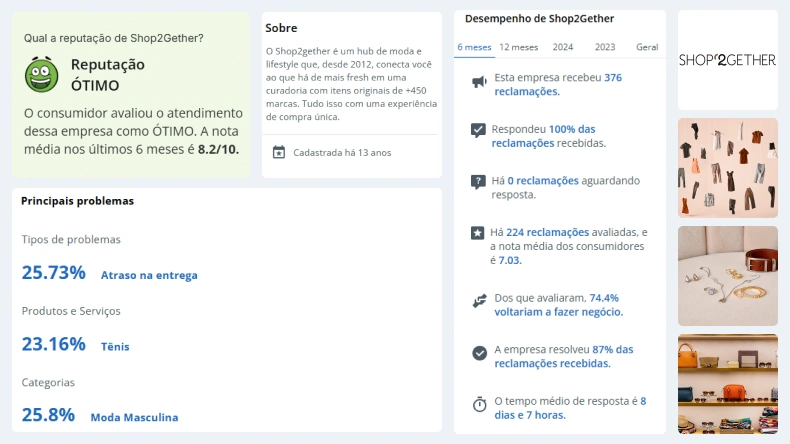Open the 2023 performance tab
Image resolution: width=790 pixels, height=444 pixels.
point(605,47)
